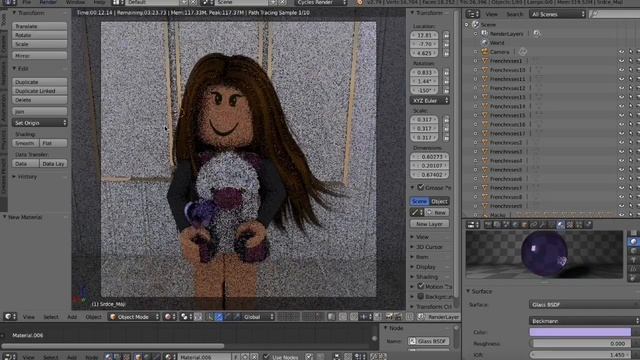
Task: Click the Join button
Action: click(40, 111)
